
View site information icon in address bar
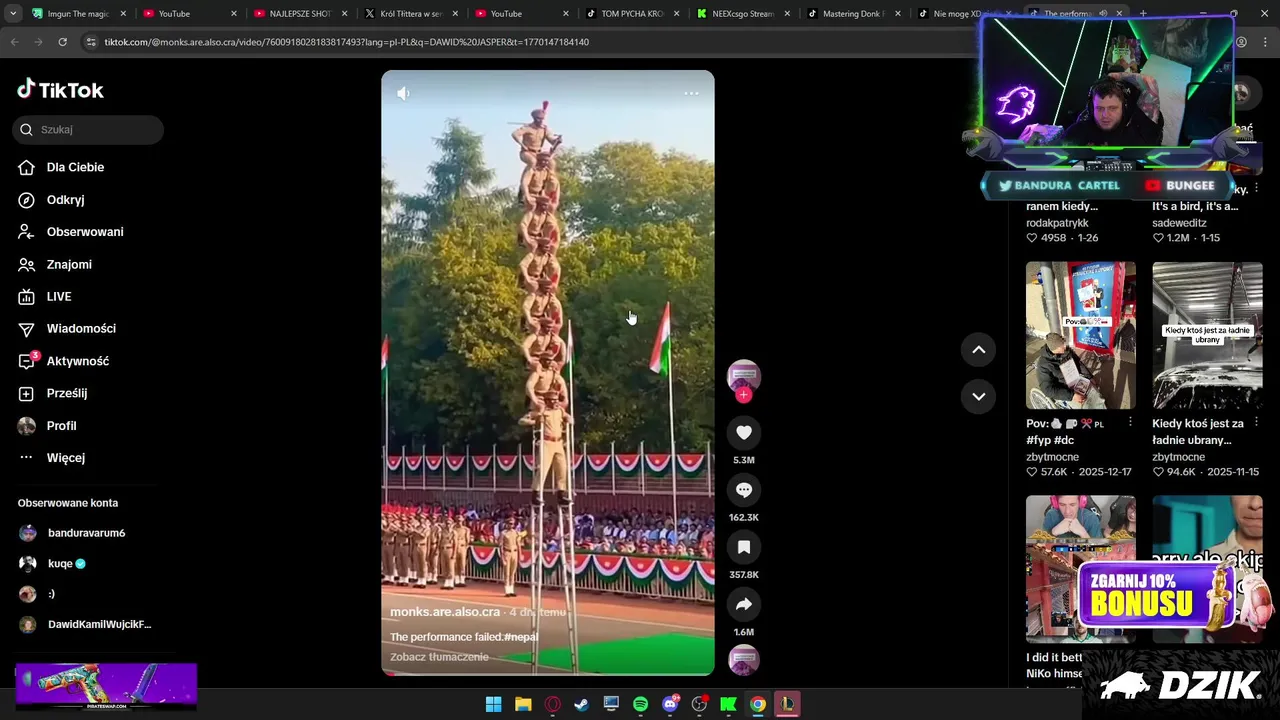91,42
